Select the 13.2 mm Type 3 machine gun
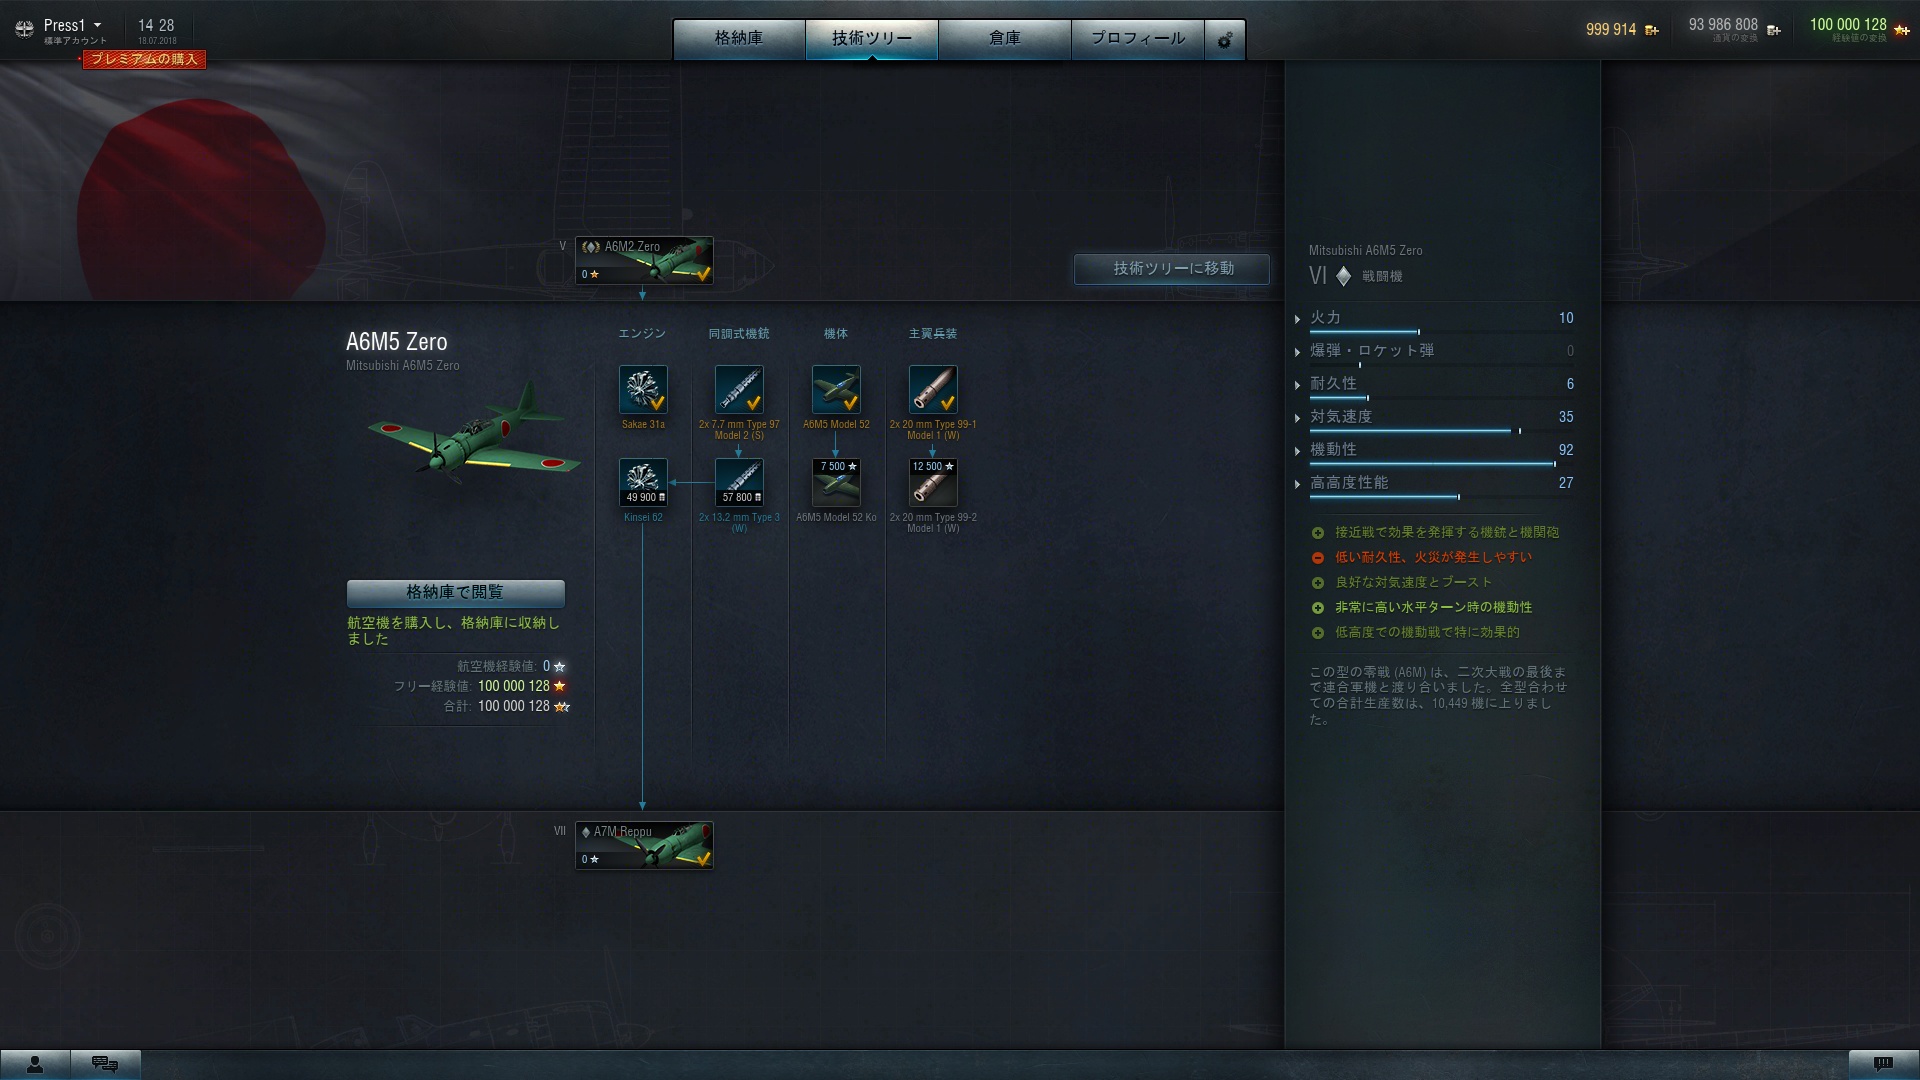The image size is (1920, 1080). 739,483
